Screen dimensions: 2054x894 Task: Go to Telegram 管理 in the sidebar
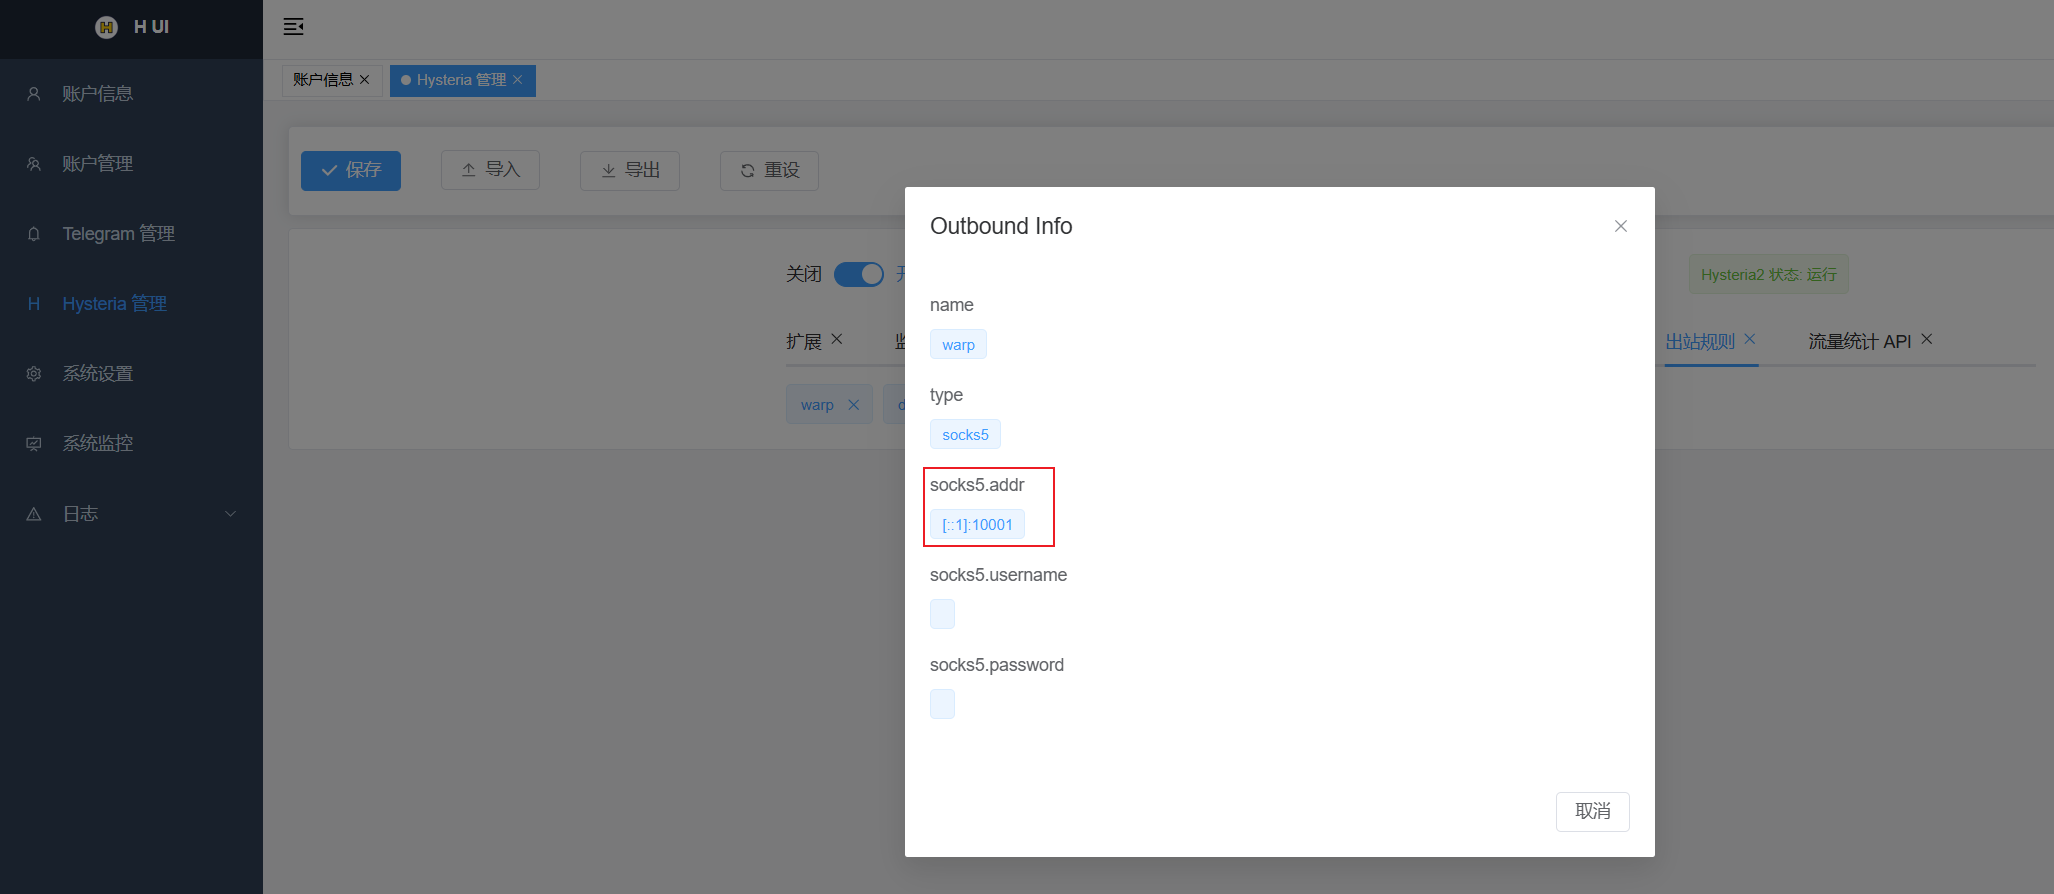point(131,234)
